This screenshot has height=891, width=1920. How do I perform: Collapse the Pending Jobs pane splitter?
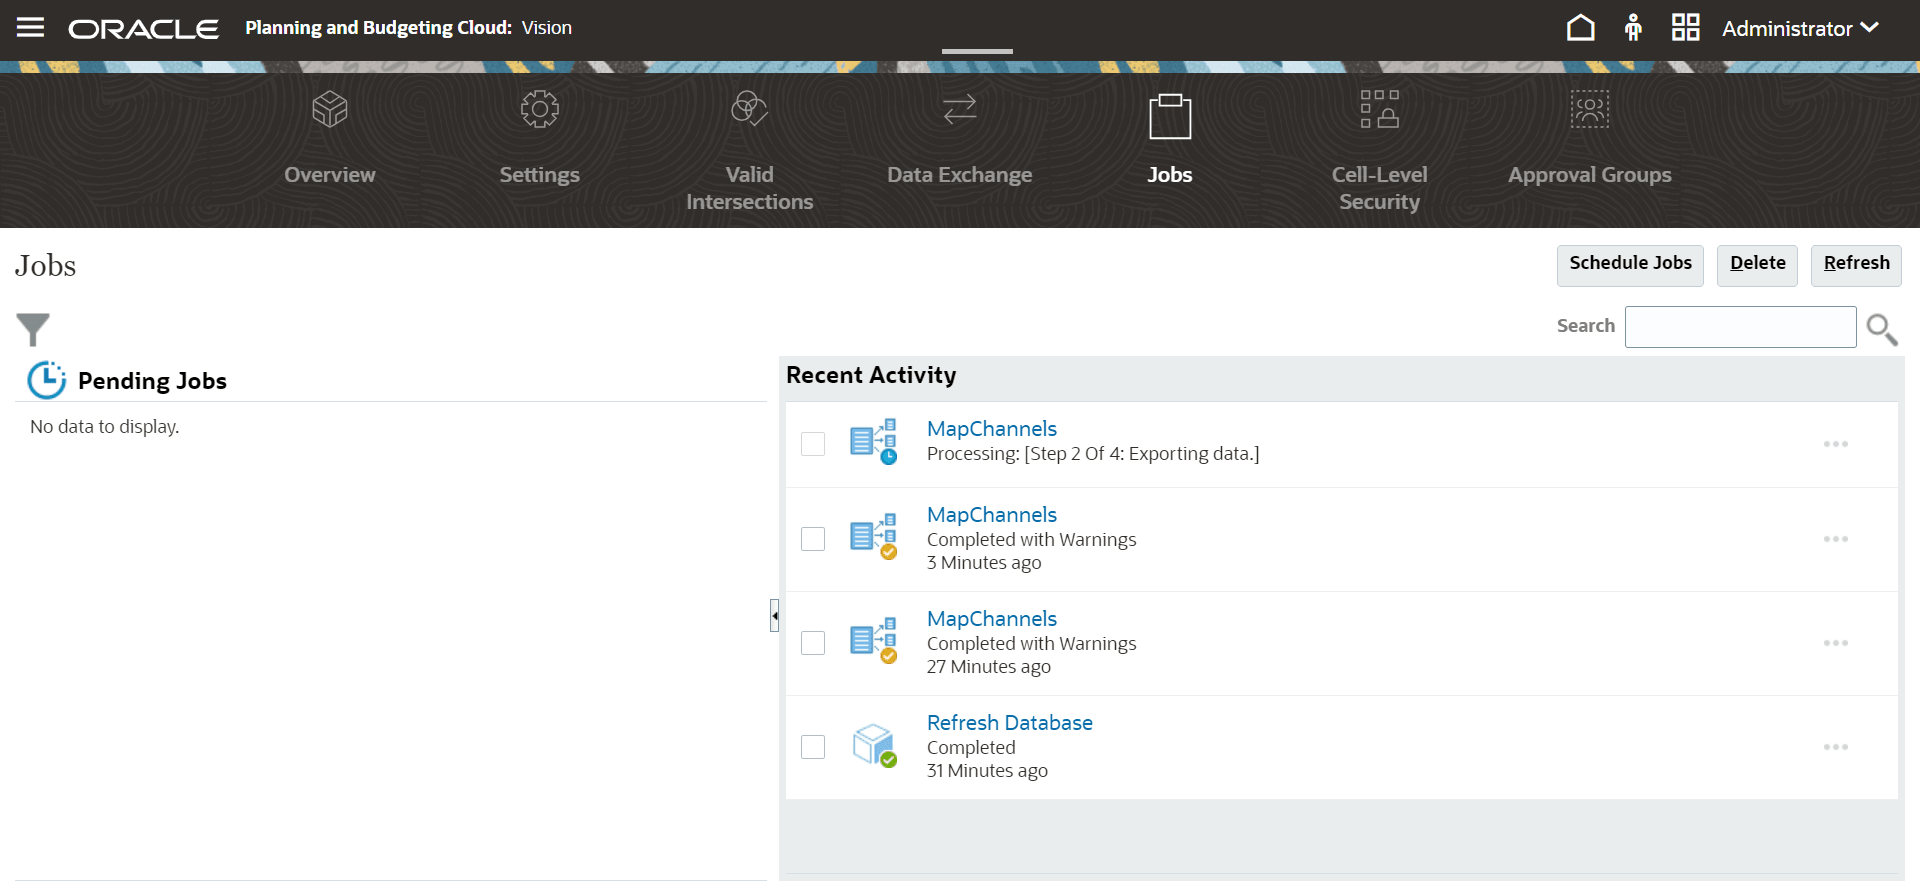[774, 615]
